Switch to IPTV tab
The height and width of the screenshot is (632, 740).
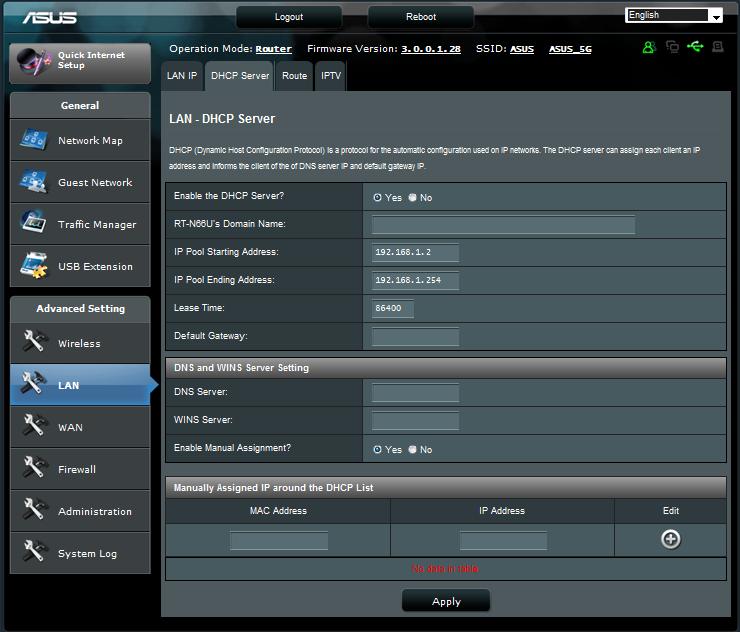331,76
